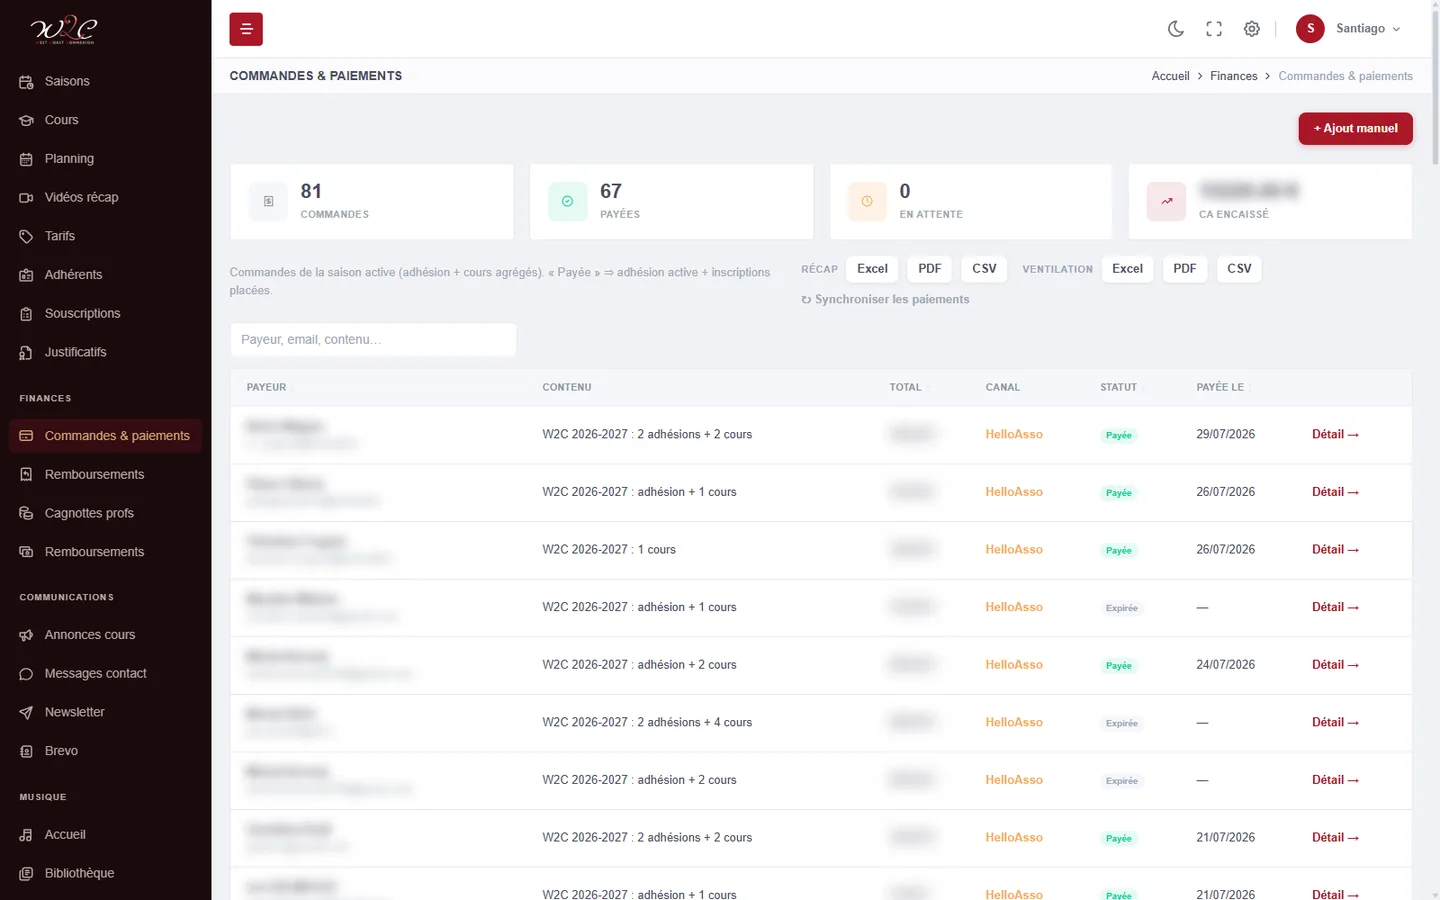The image size is (1440, 900).
Task: Open the Newsletter paper-plane icon
Action: point(26,712)
